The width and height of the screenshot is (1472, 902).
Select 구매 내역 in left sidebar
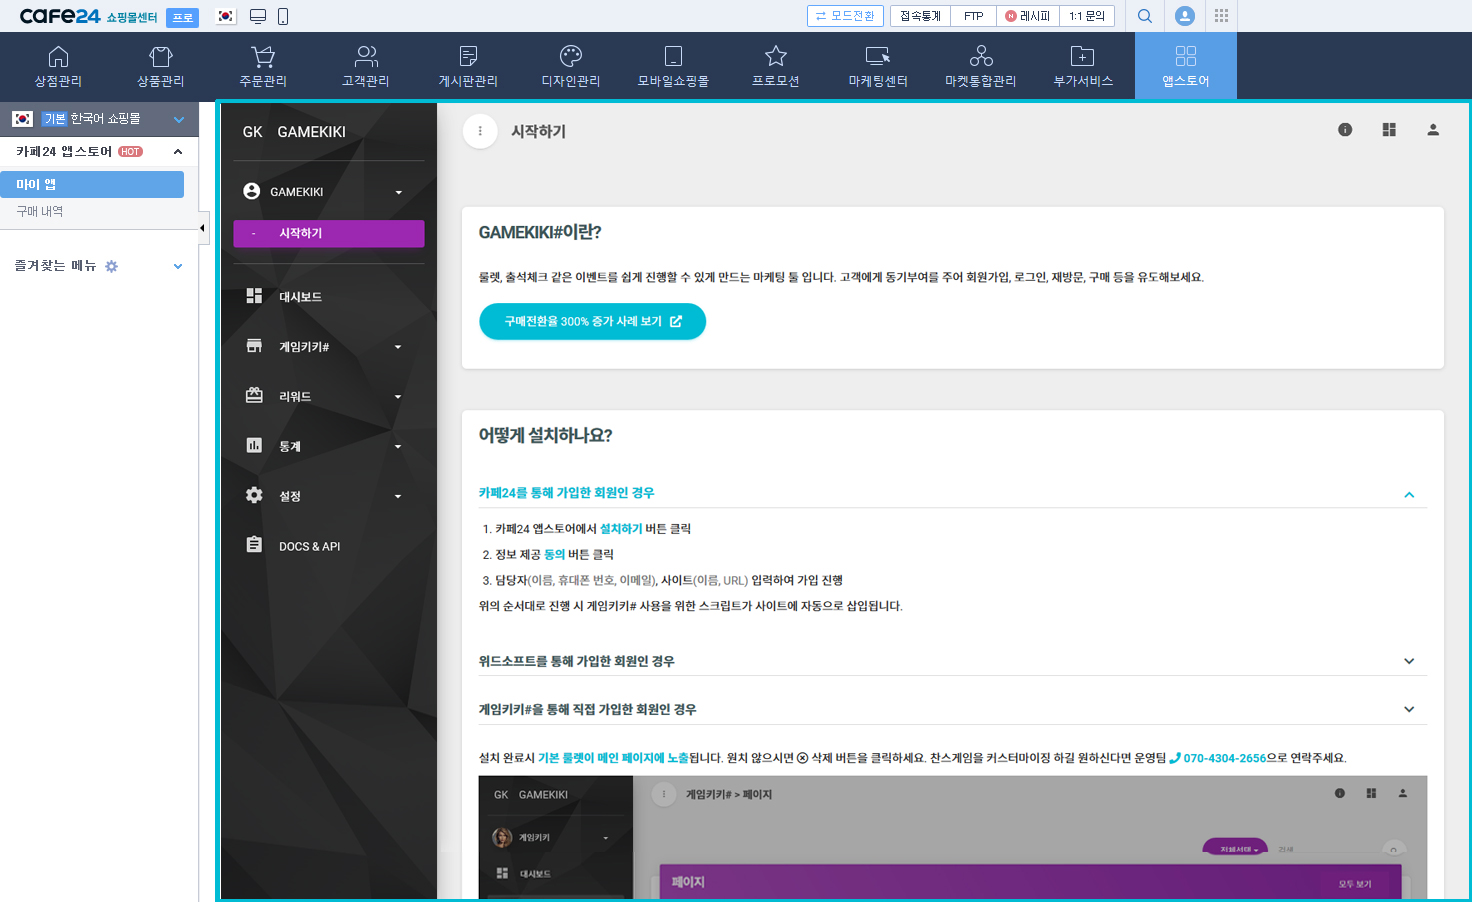coord(40,211)
